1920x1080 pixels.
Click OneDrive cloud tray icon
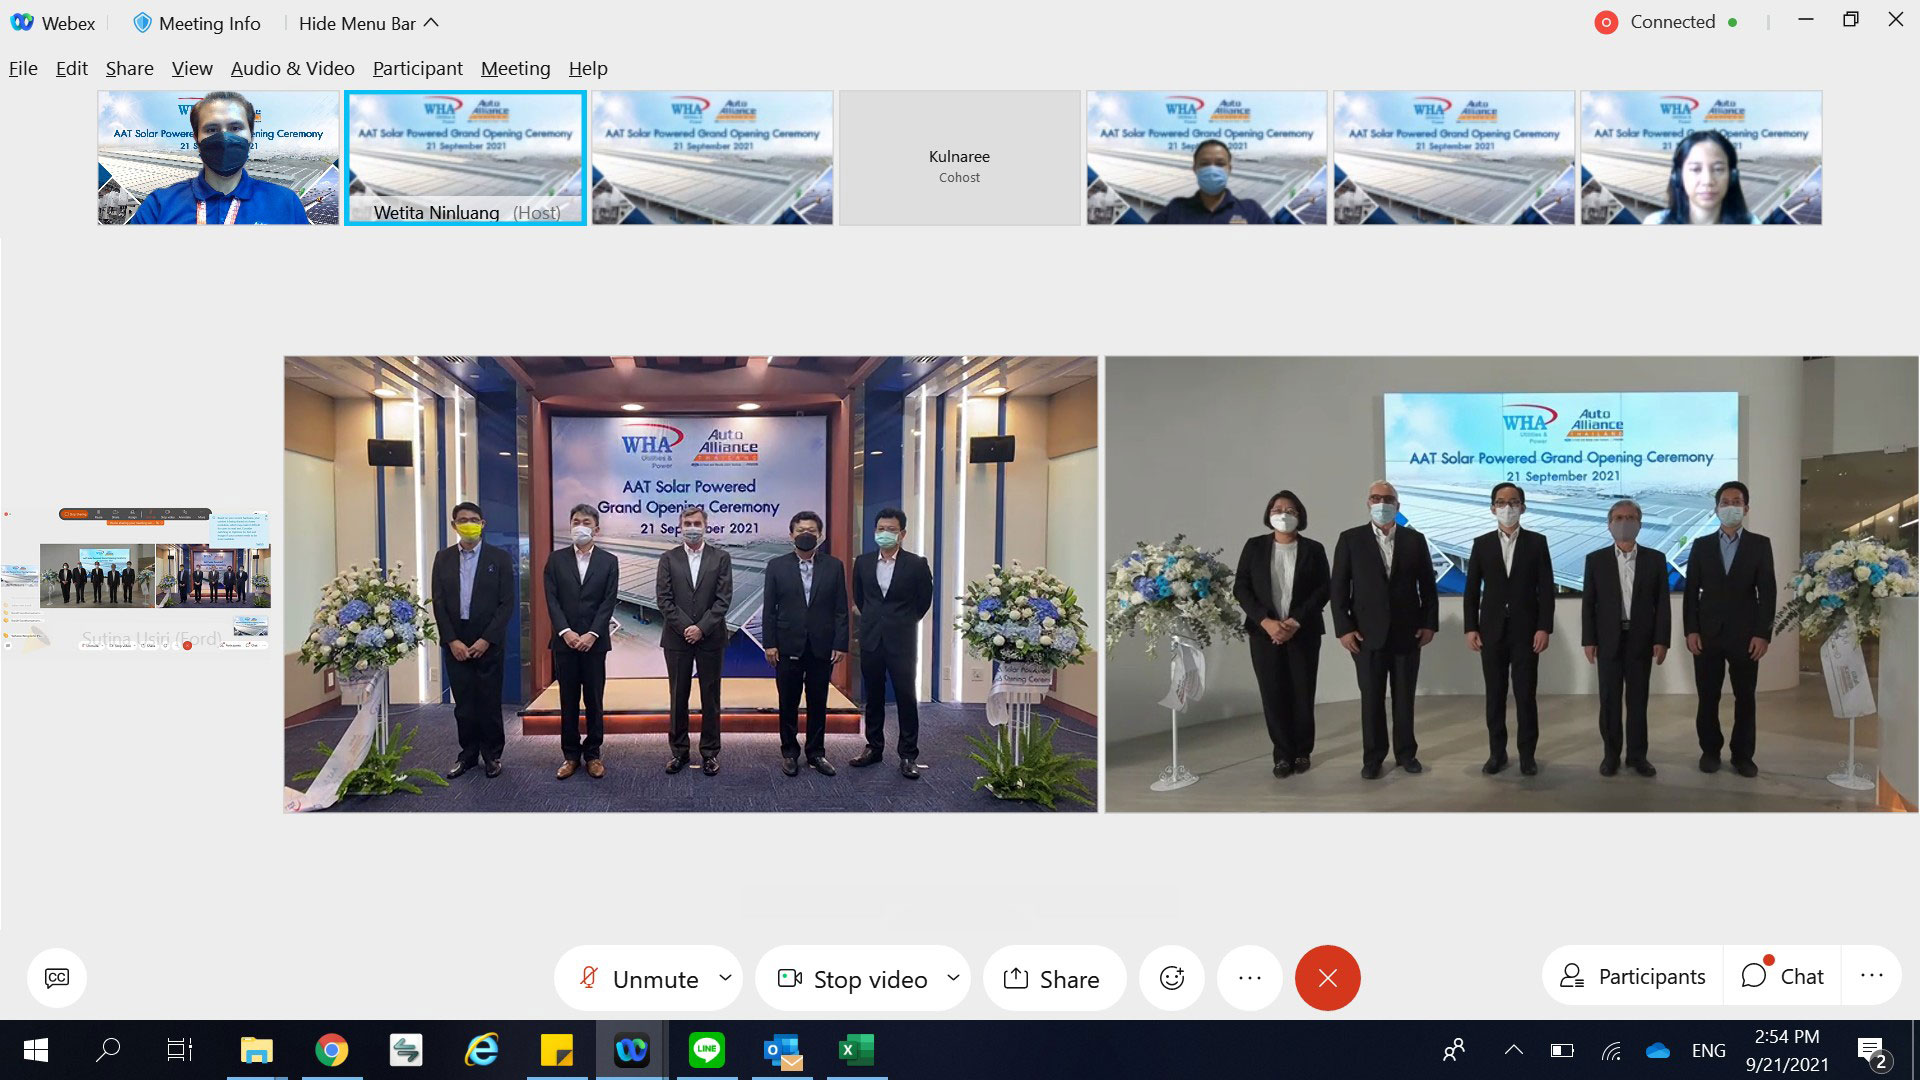(x=1658, y=1050)
